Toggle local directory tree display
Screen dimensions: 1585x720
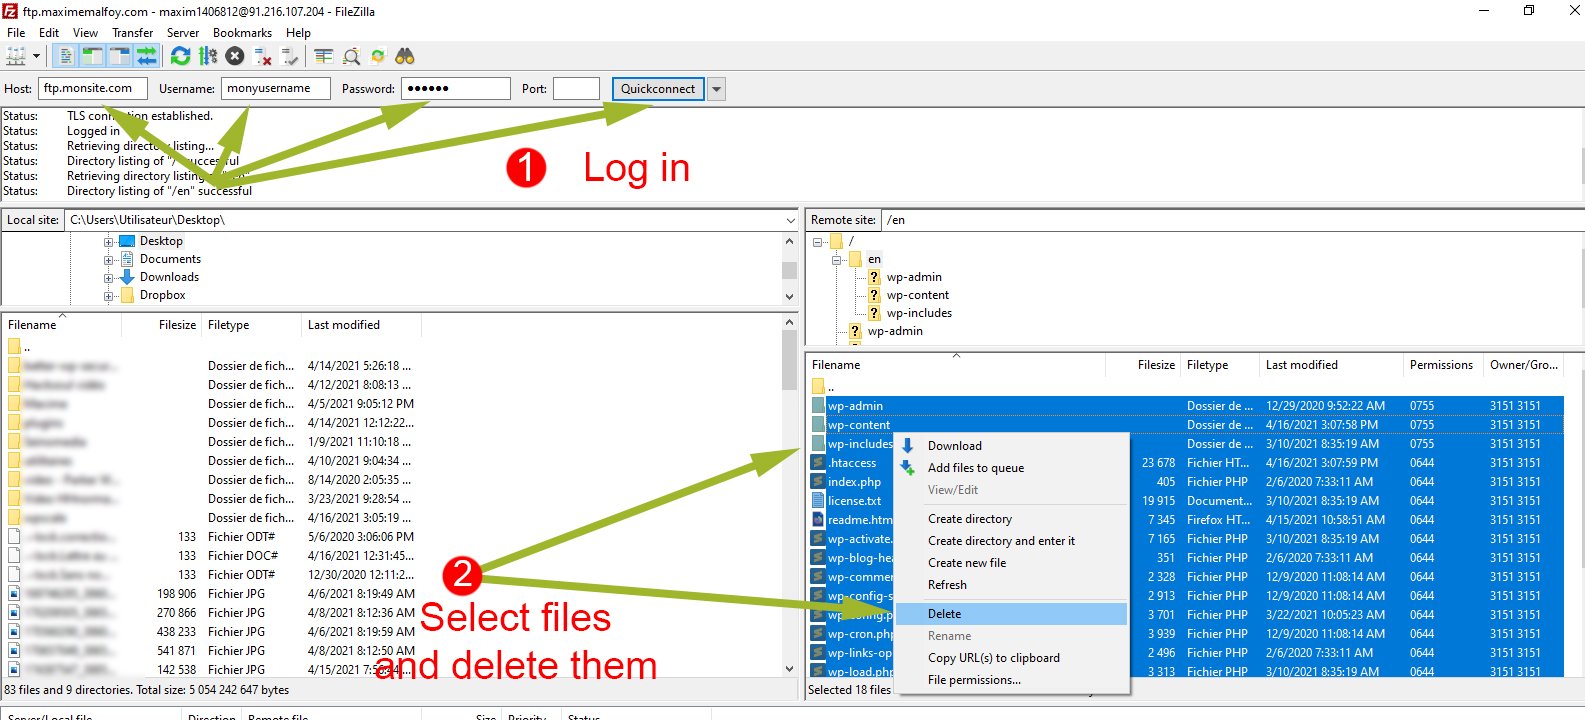(92, 56)
